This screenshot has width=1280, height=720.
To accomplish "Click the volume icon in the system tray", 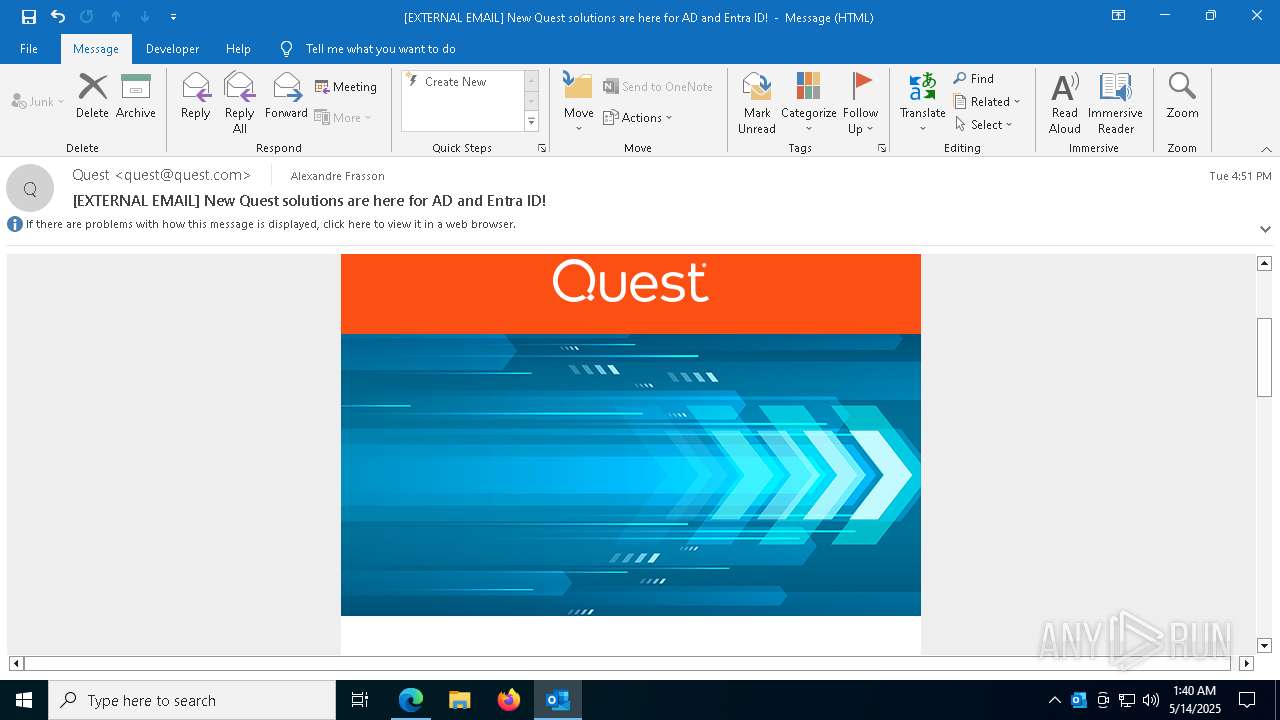I will (x=1151, y=700).
